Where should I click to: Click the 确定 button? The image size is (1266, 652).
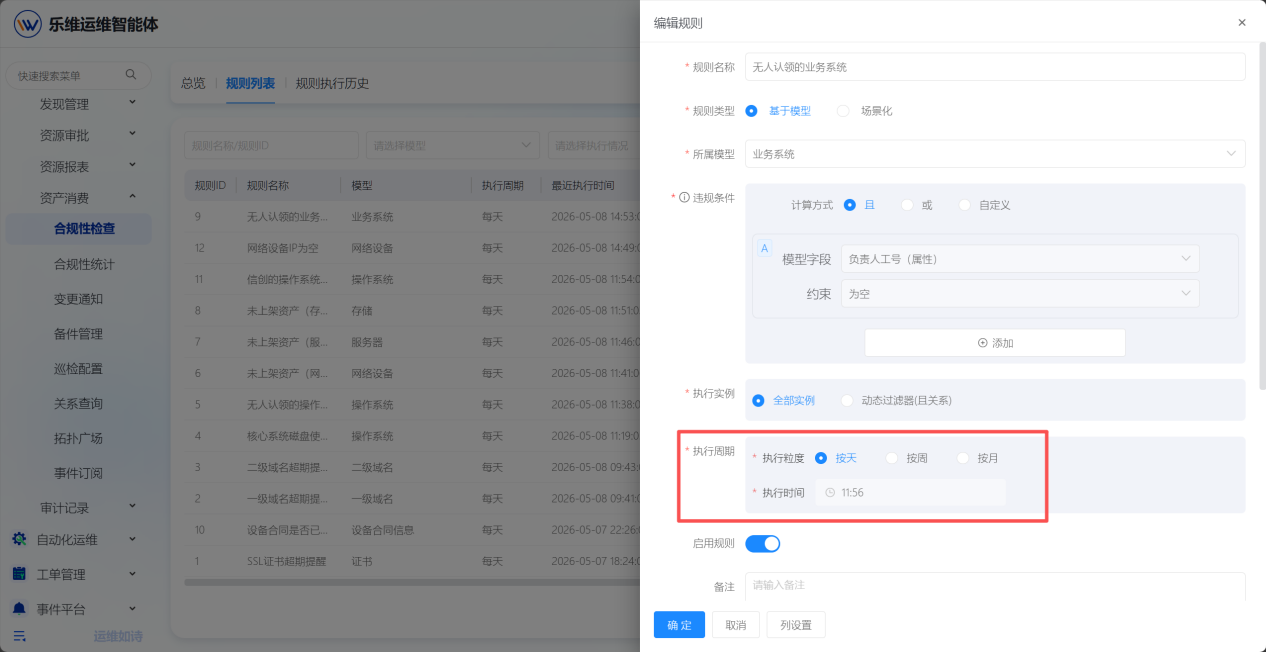coord(679,625)
